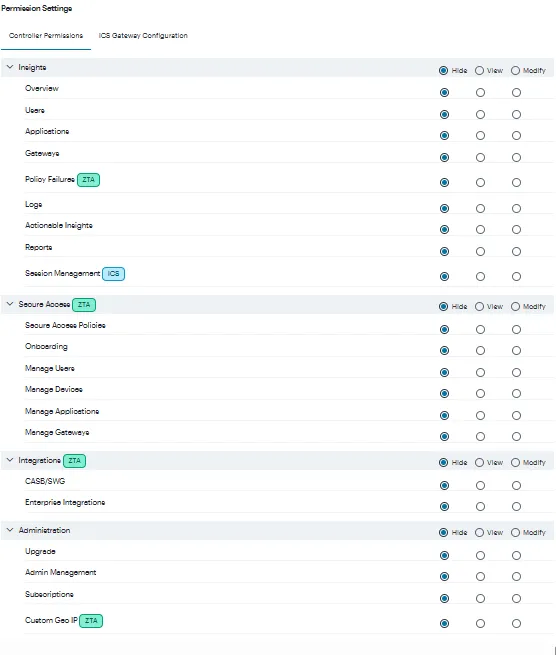Set Integrations section to View
The width and height of the screenshot is (556, 655).
480,462
